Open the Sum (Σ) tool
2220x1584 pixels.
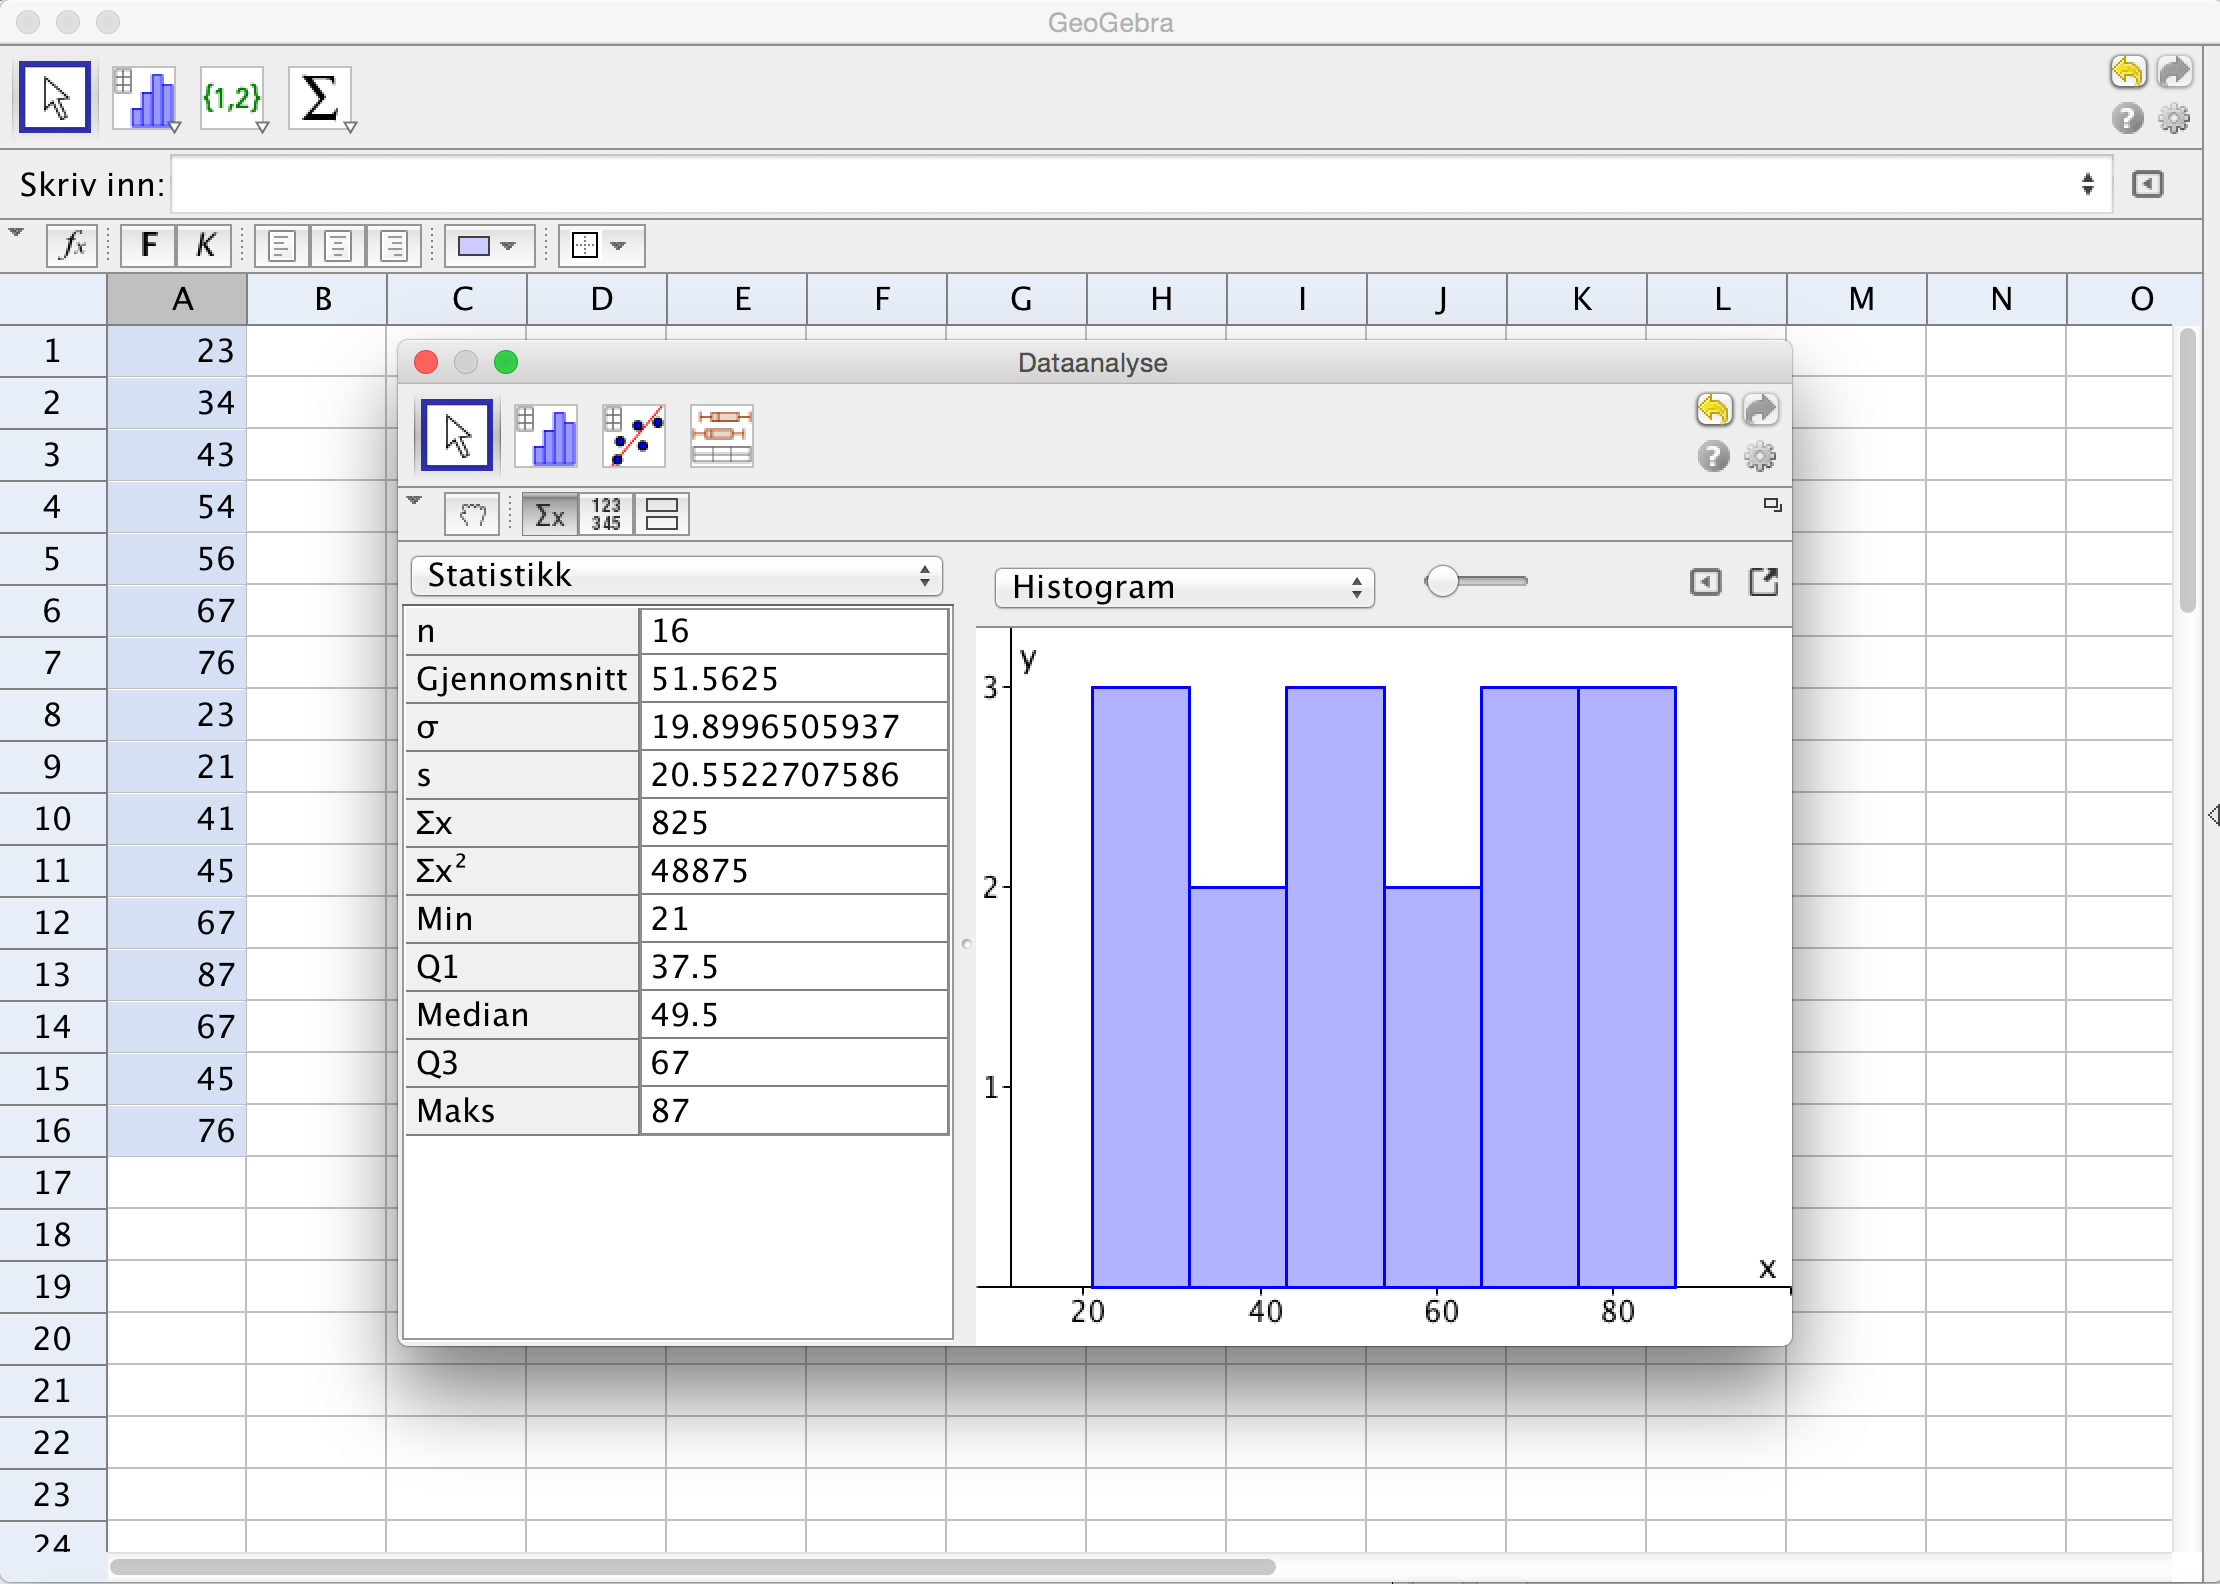coord(320,98)
